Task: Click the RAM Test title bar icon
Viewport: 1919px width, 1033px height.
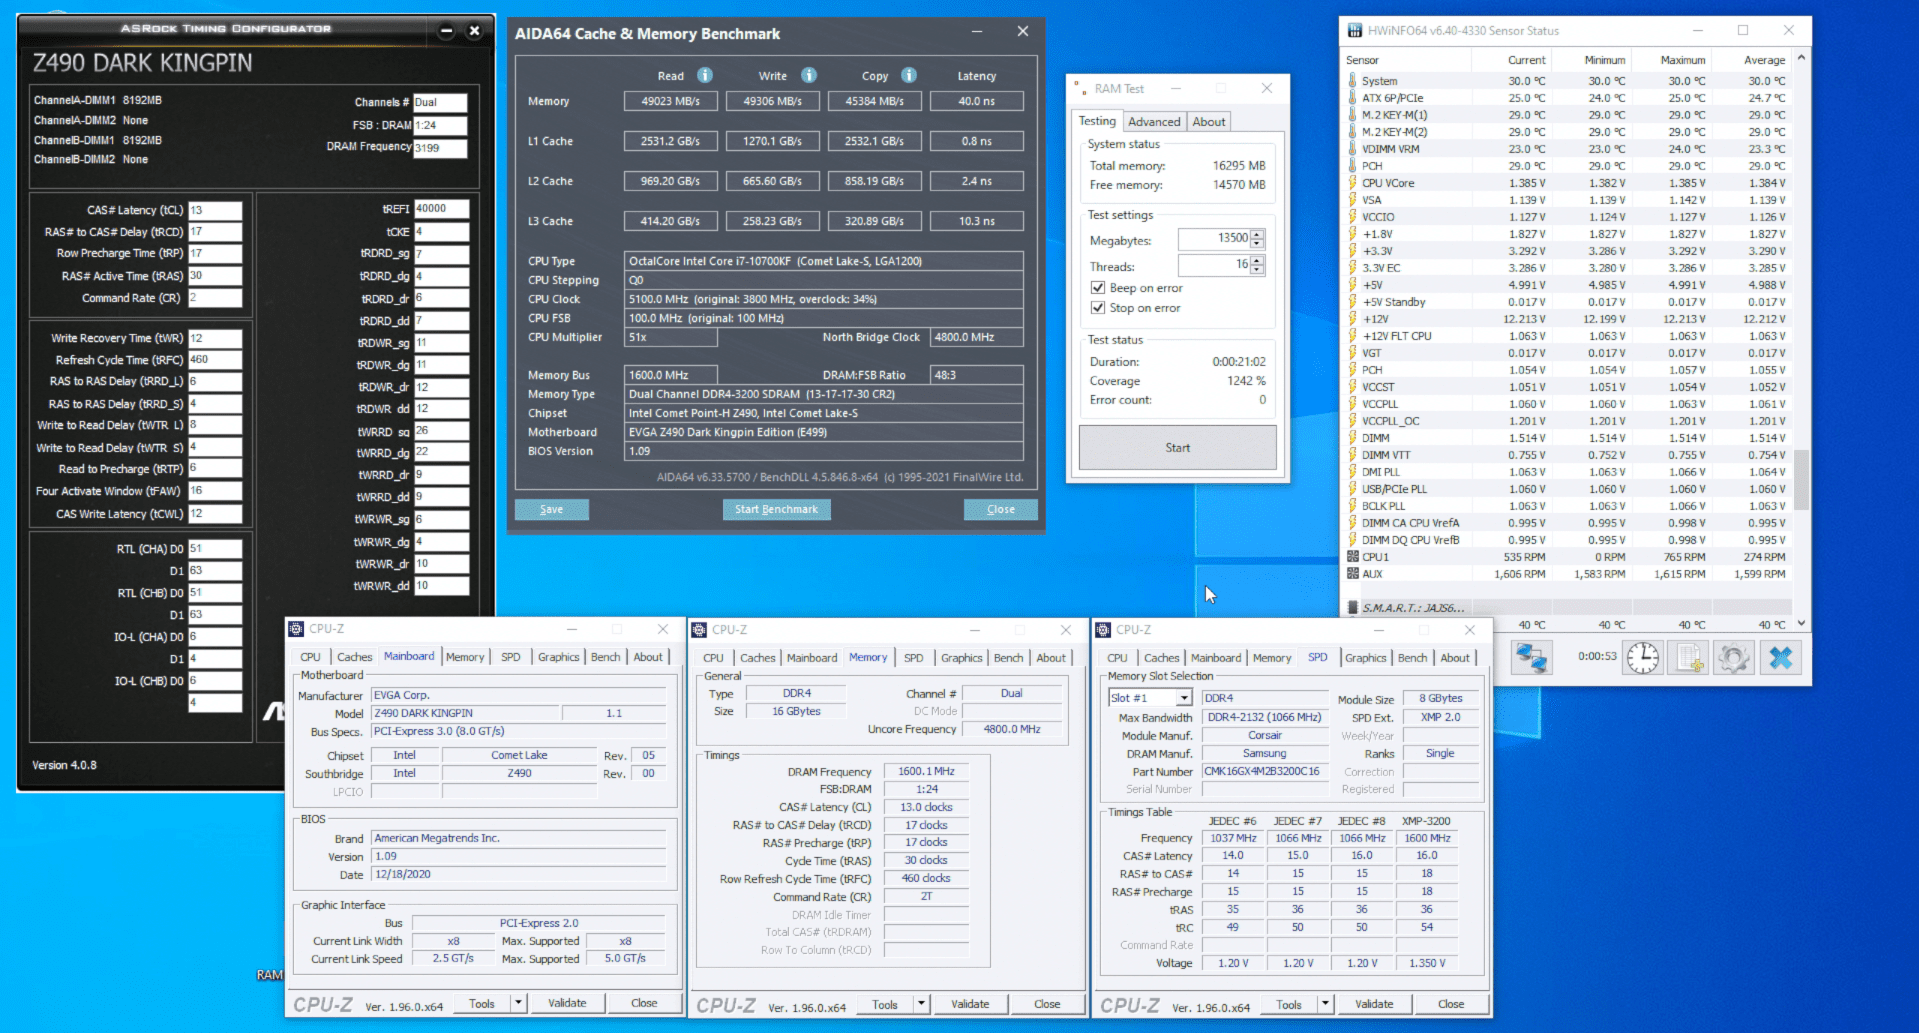Action: point(1081,88)
